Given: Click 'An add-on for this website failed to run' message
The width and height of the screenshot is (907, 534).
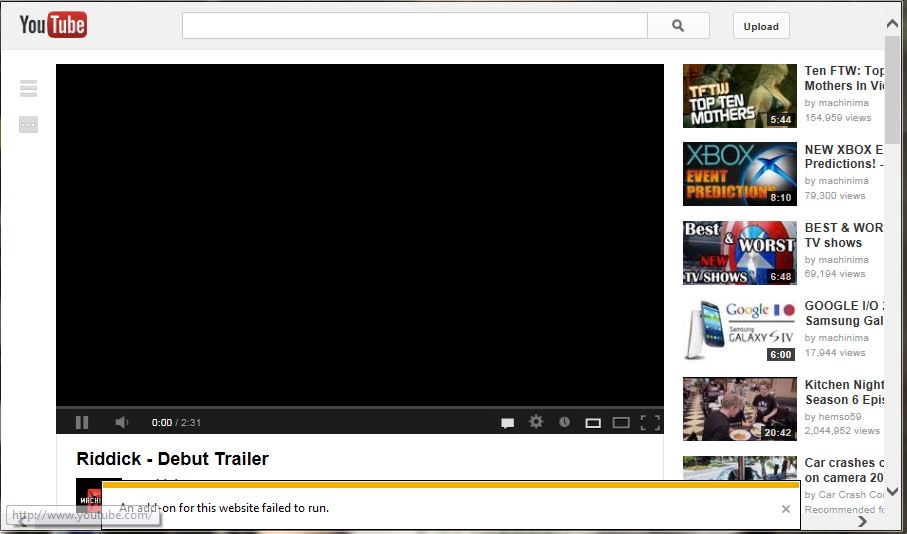Looking at the screenshot, I should 224,508.
